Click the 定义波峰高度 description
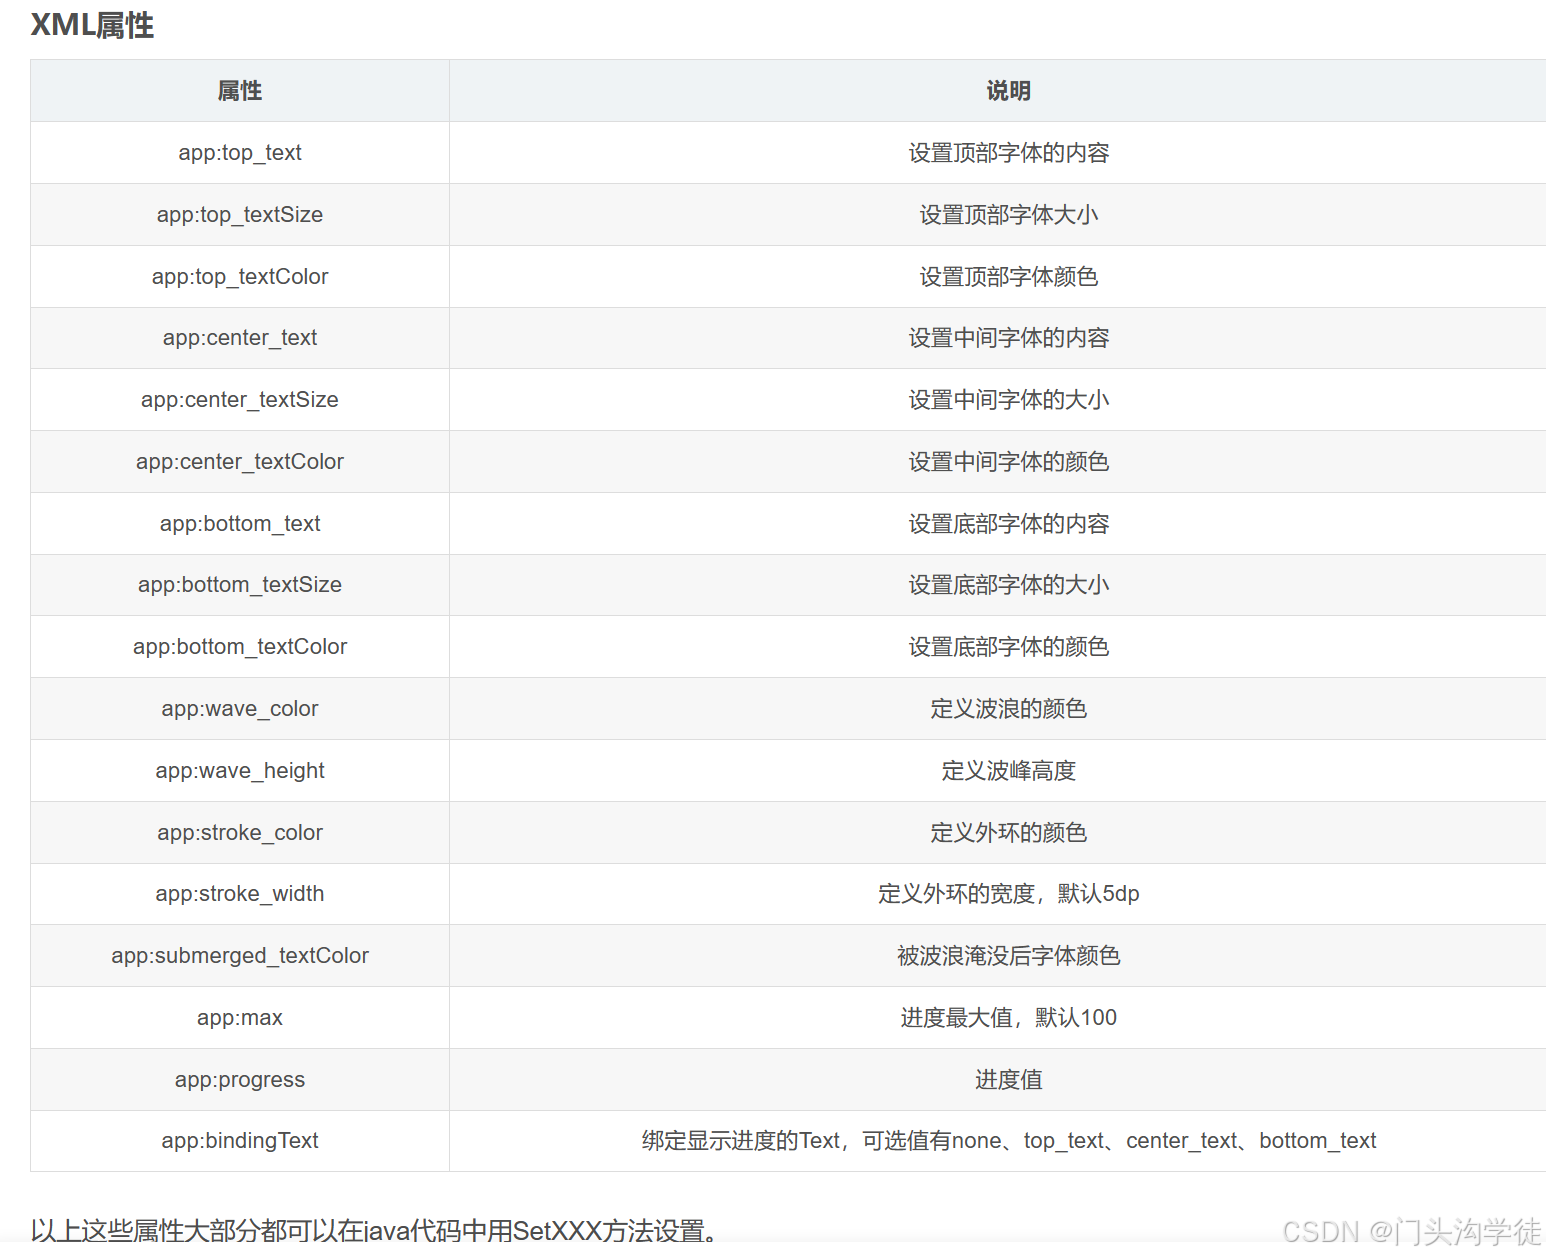 [x=1008, y=771]
